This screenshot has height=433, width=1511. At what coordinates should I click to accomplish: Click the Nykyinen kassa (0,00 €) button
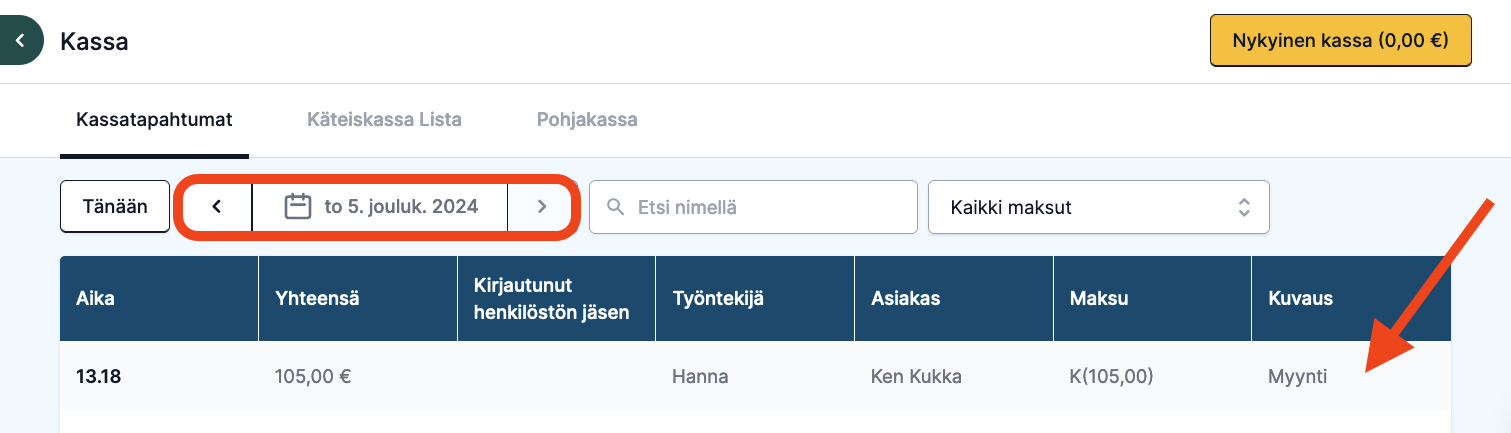pos(1341,41)
